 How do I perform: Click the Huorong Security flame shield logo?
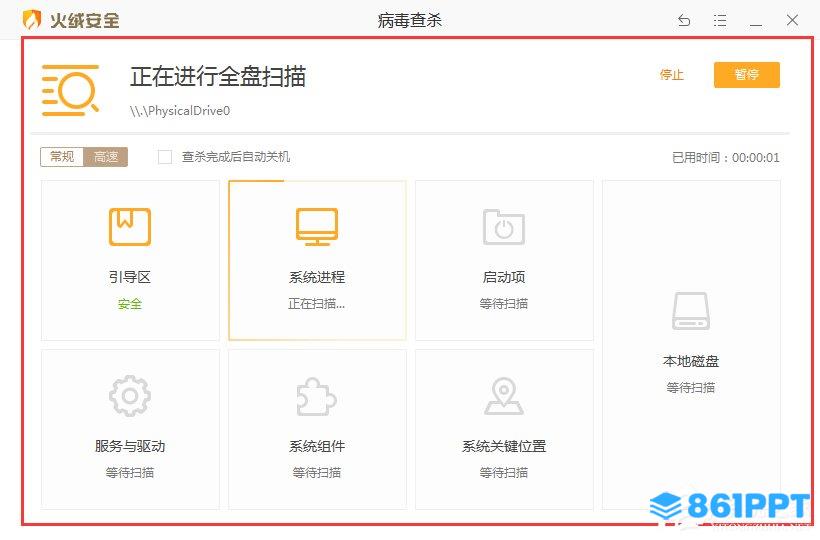[x=31, y=20]
